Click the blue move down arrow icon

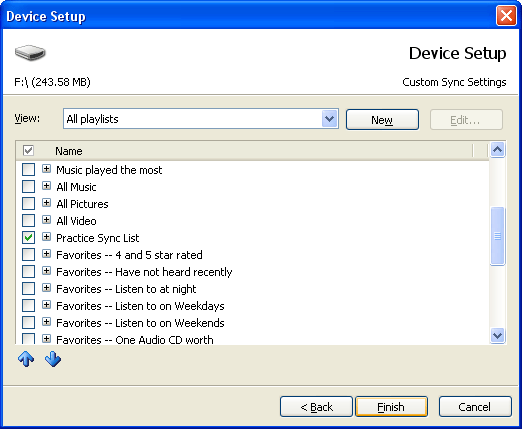point(53,359)
